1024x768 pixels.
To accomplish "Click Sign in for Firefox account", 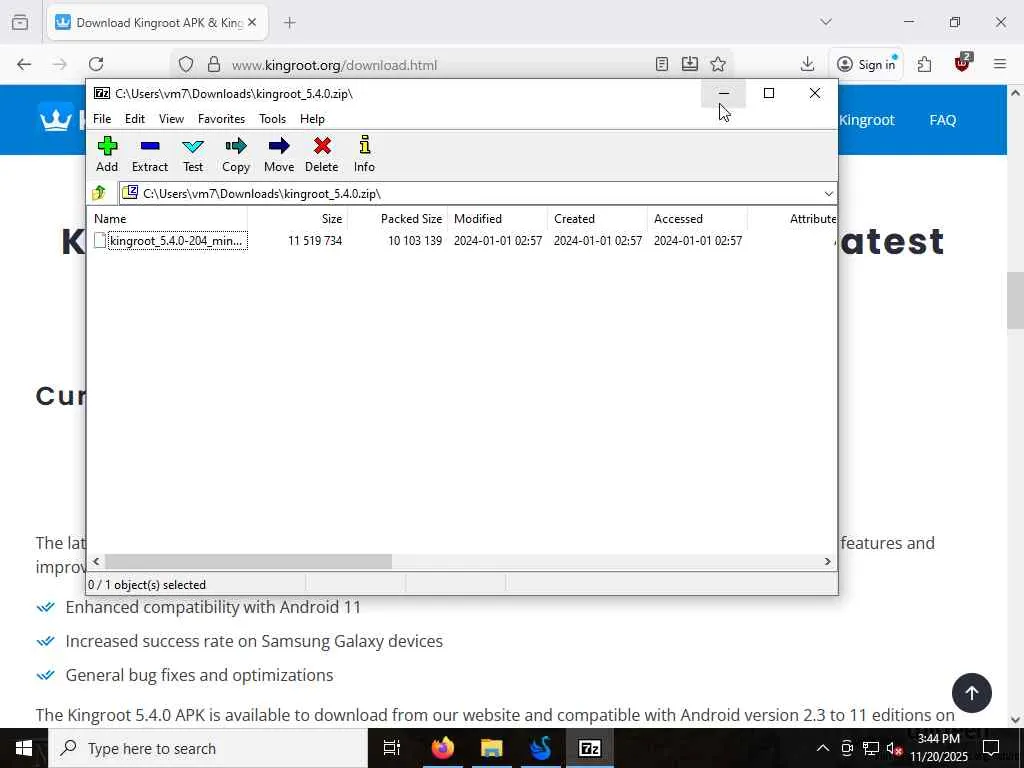I will [x=866, y=64].
